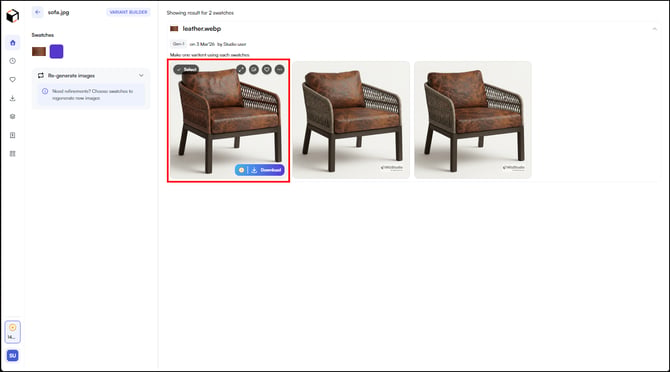Click the 'by Studio user' text

(x=232, y=44)
